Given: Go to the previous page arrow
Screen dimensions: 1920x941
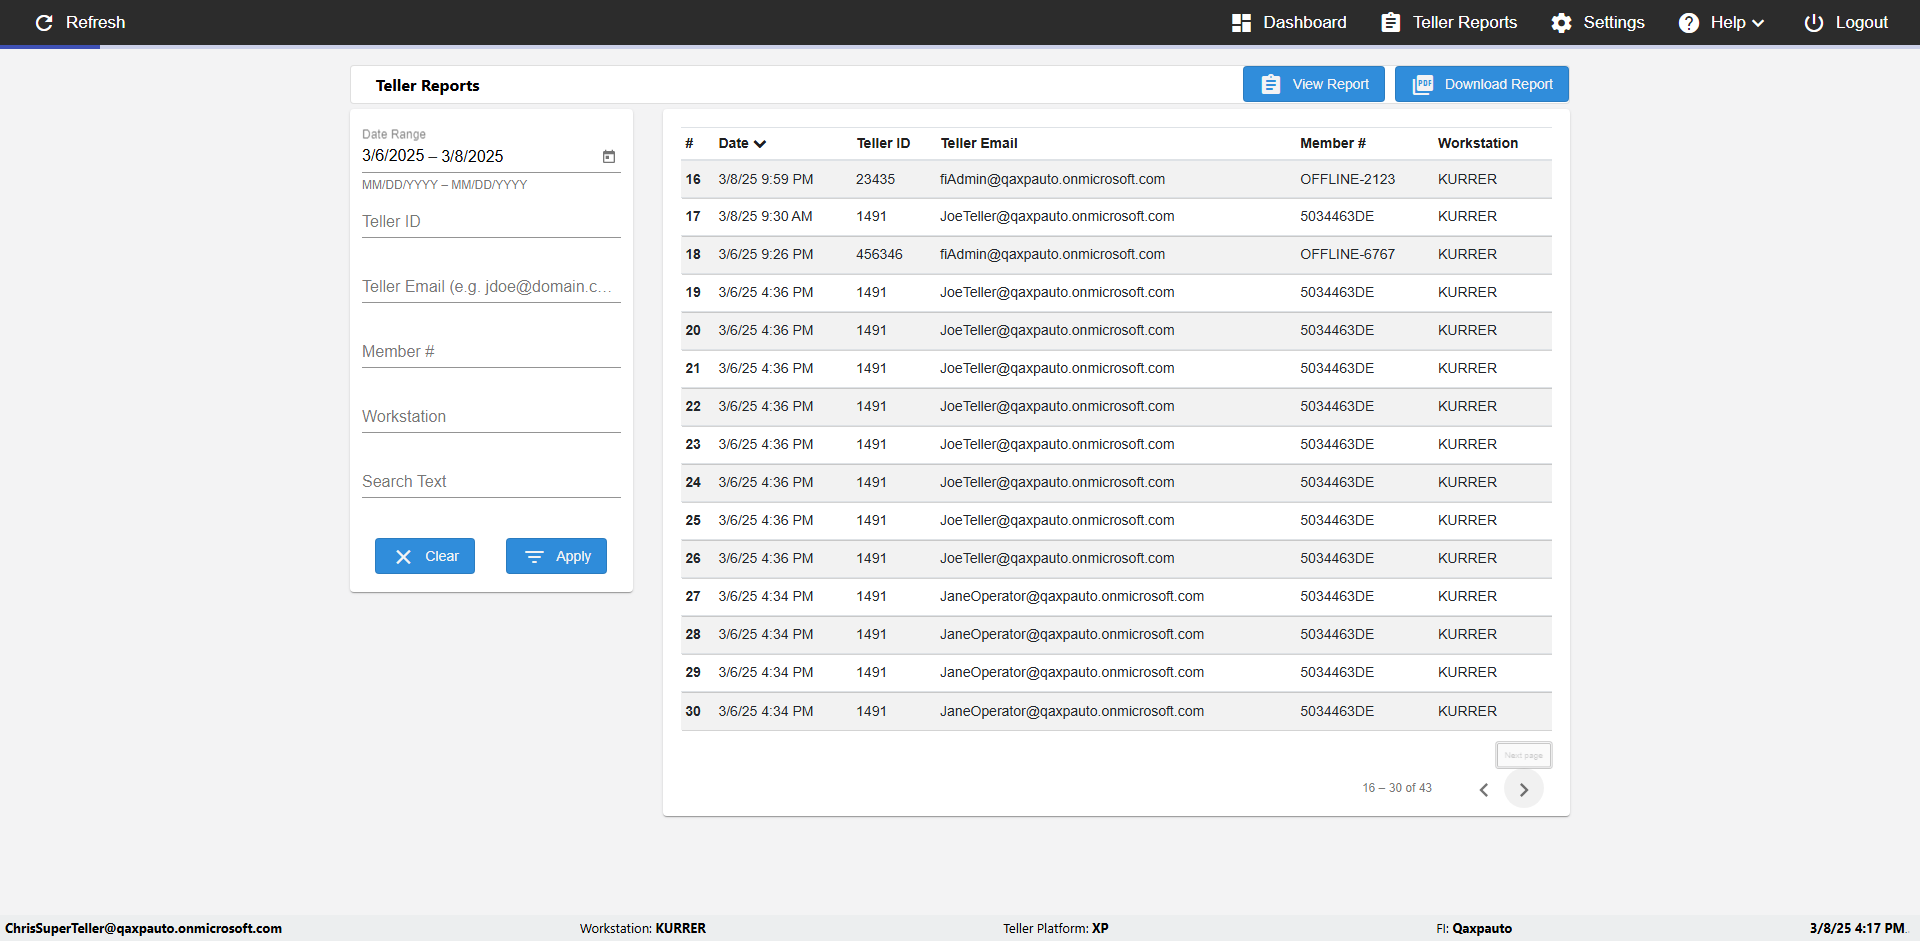Looking at the screenshot, I should tap(1484, 790).
